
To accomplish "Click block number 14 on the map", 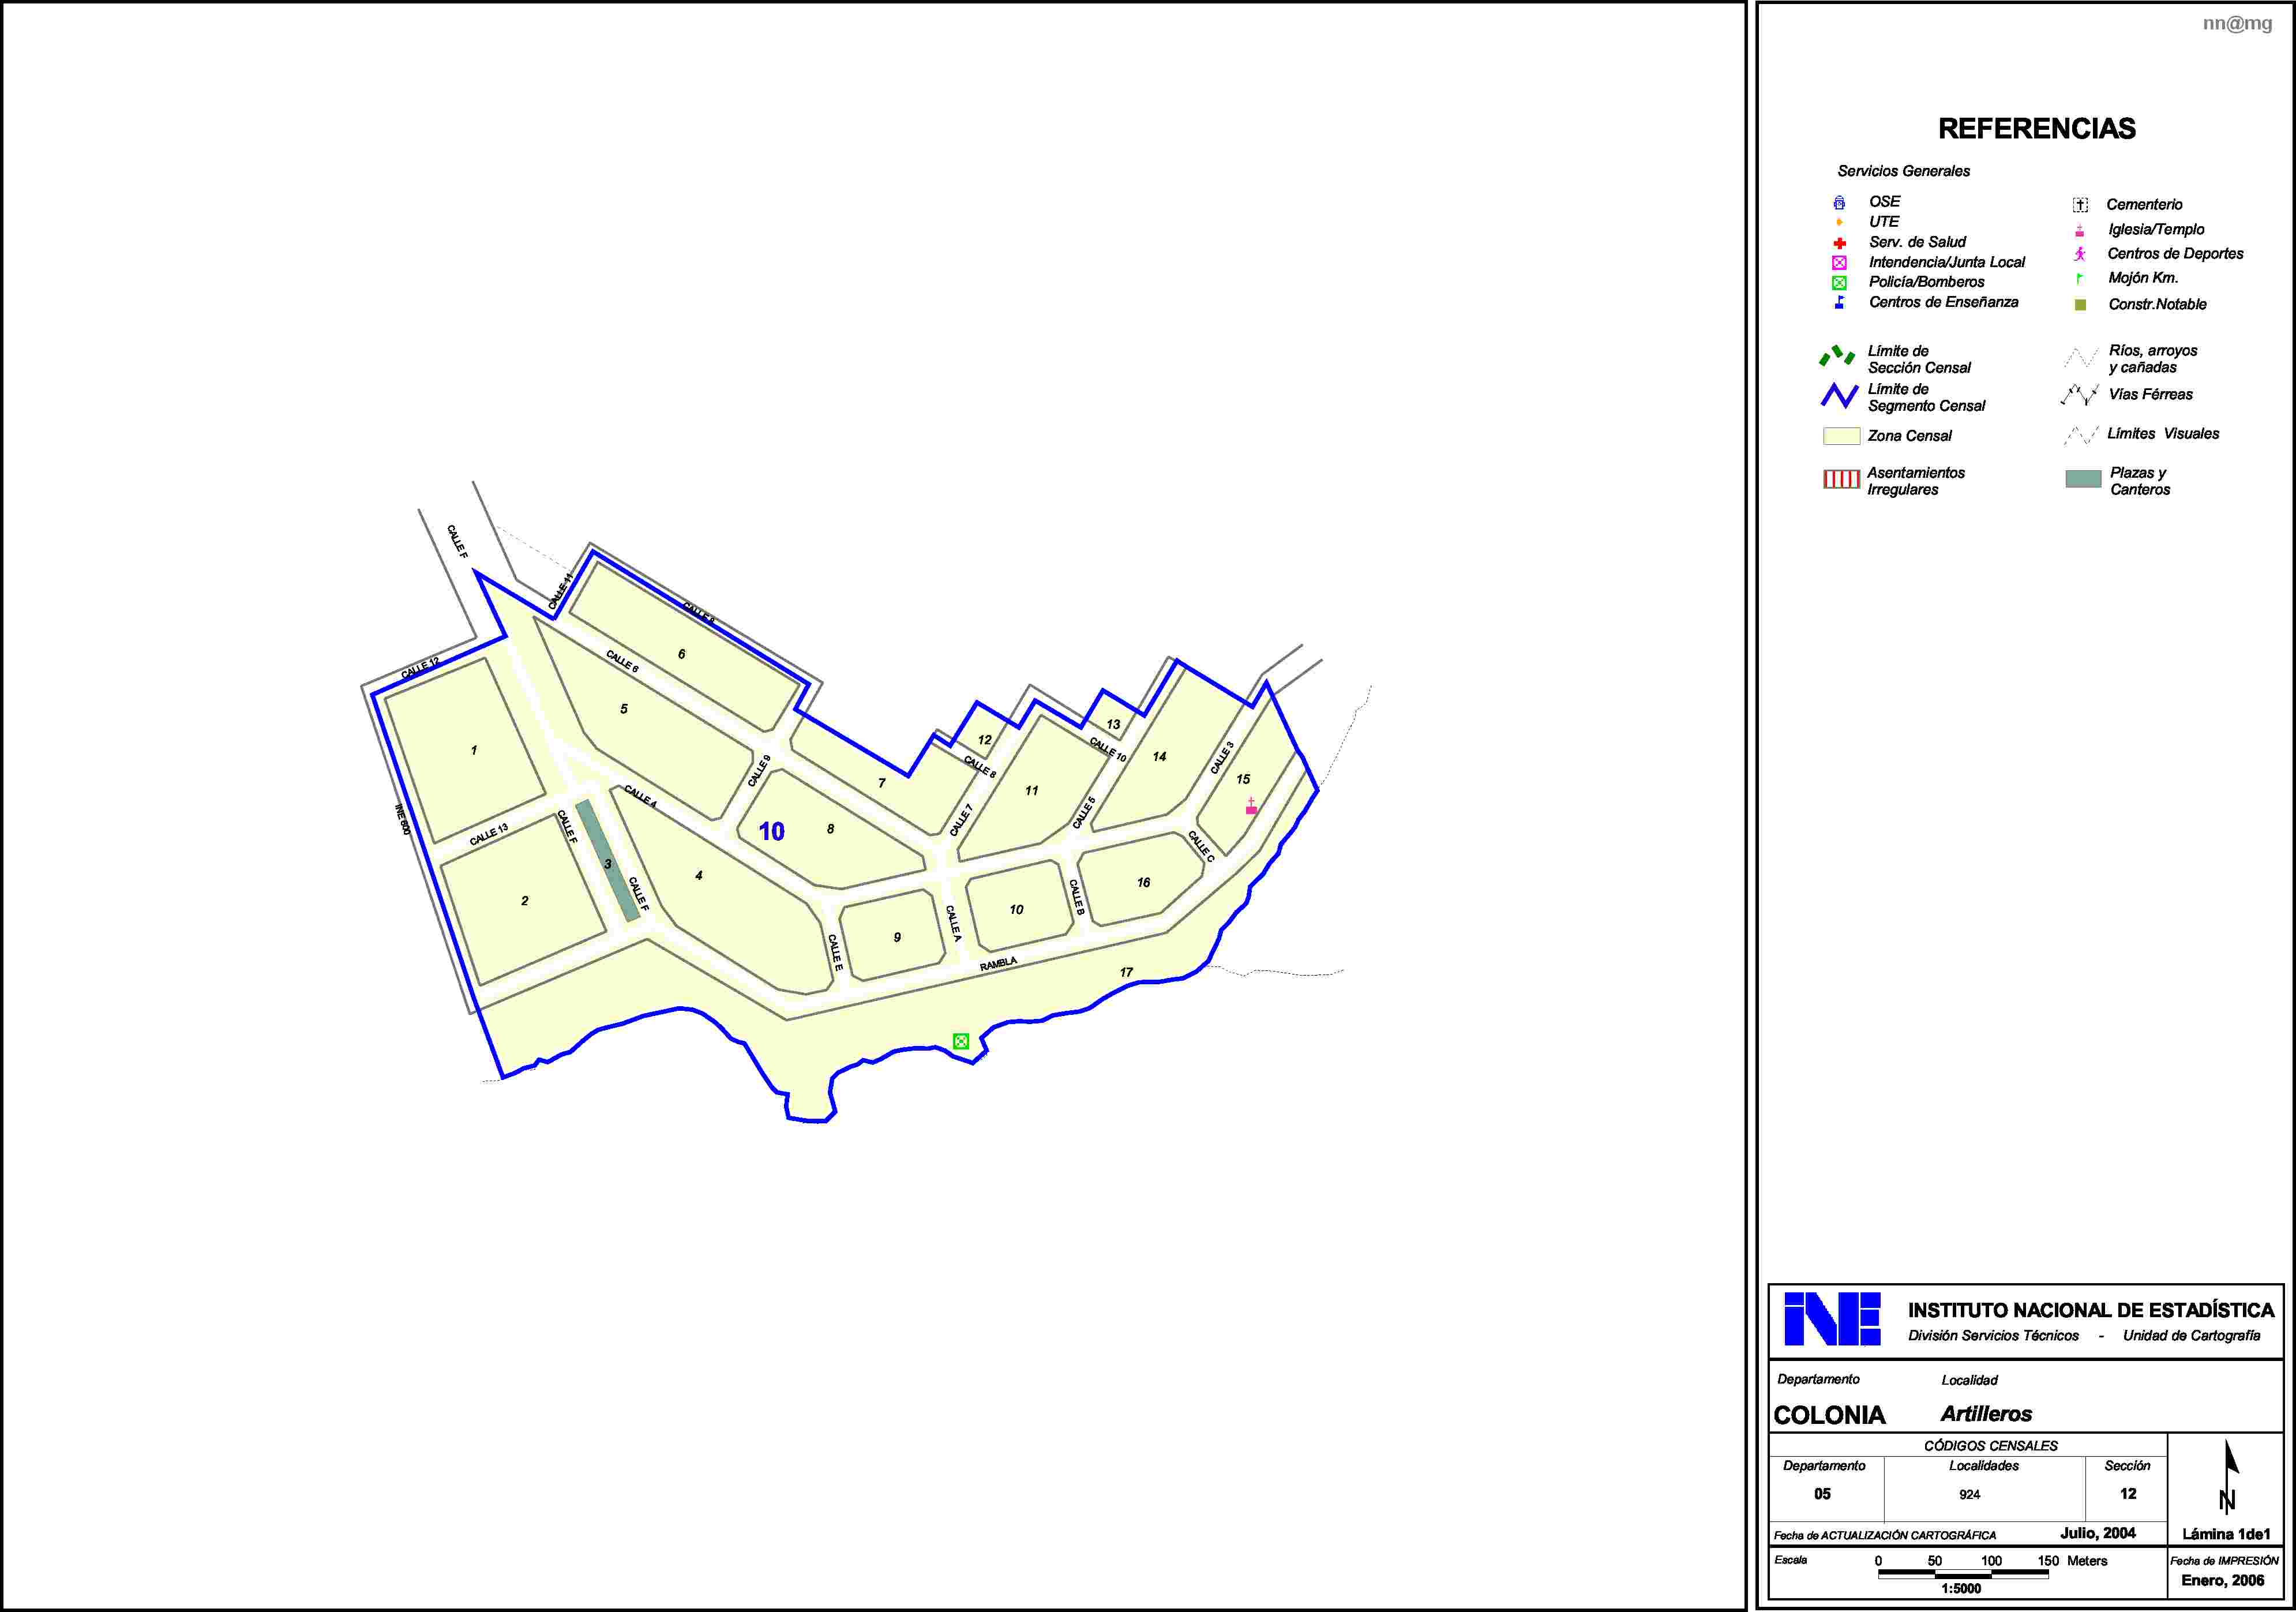I will pyautogui.click(x=1160, y=757).
